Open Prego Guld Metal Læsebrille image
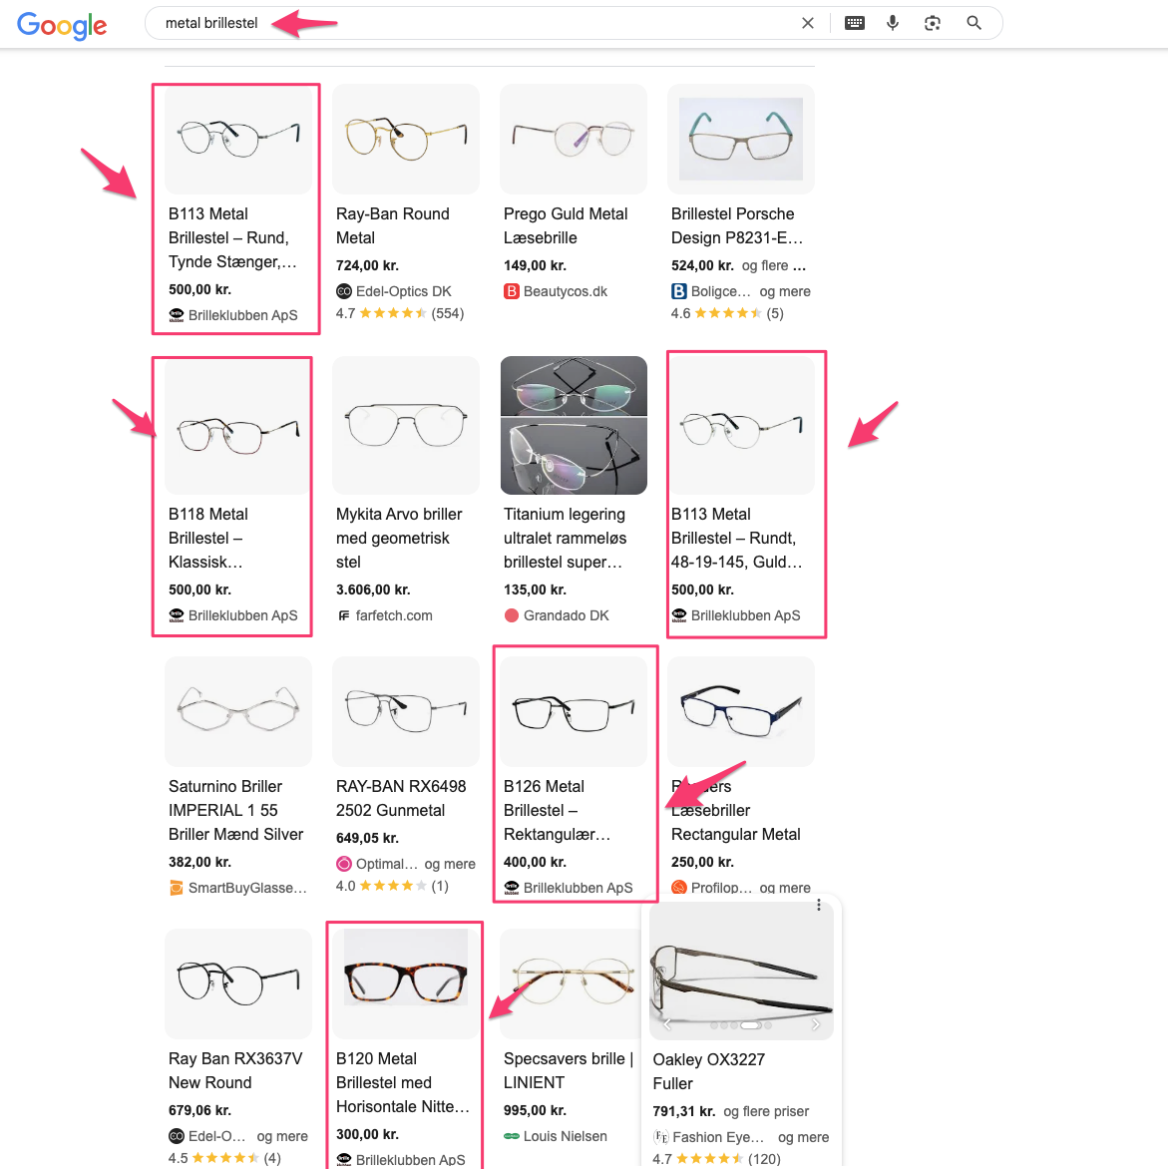 coord(573,139)
